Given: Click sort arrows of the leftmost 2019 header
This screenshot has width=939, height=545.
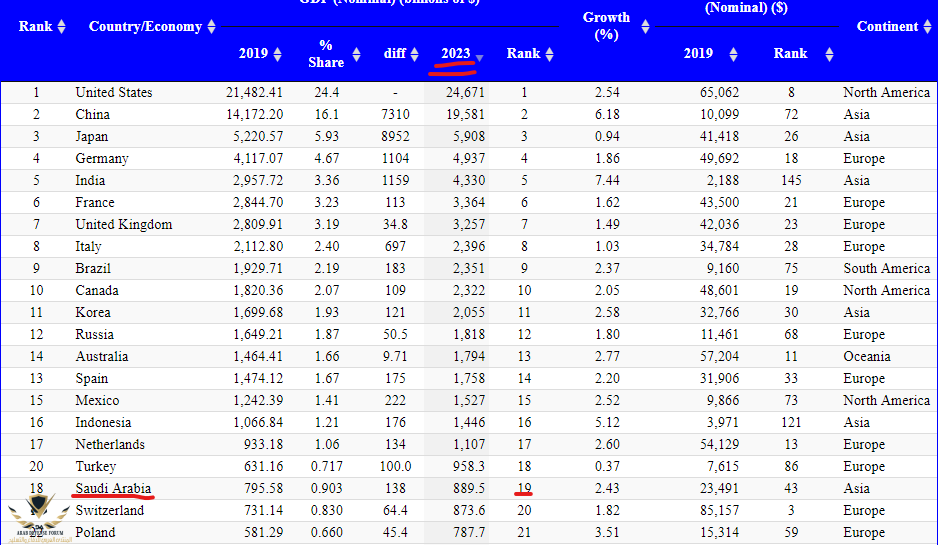Looking at the screenshot, I should tap(277, 54).
